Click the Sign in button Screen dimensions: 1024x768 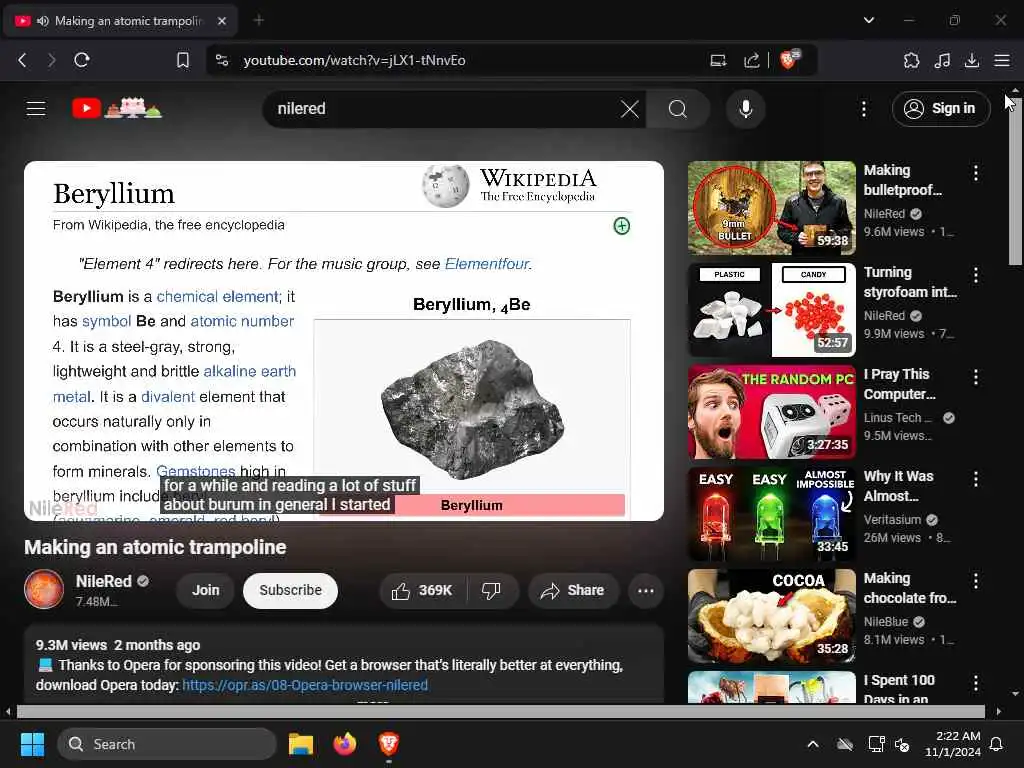(x=940, y=108)
